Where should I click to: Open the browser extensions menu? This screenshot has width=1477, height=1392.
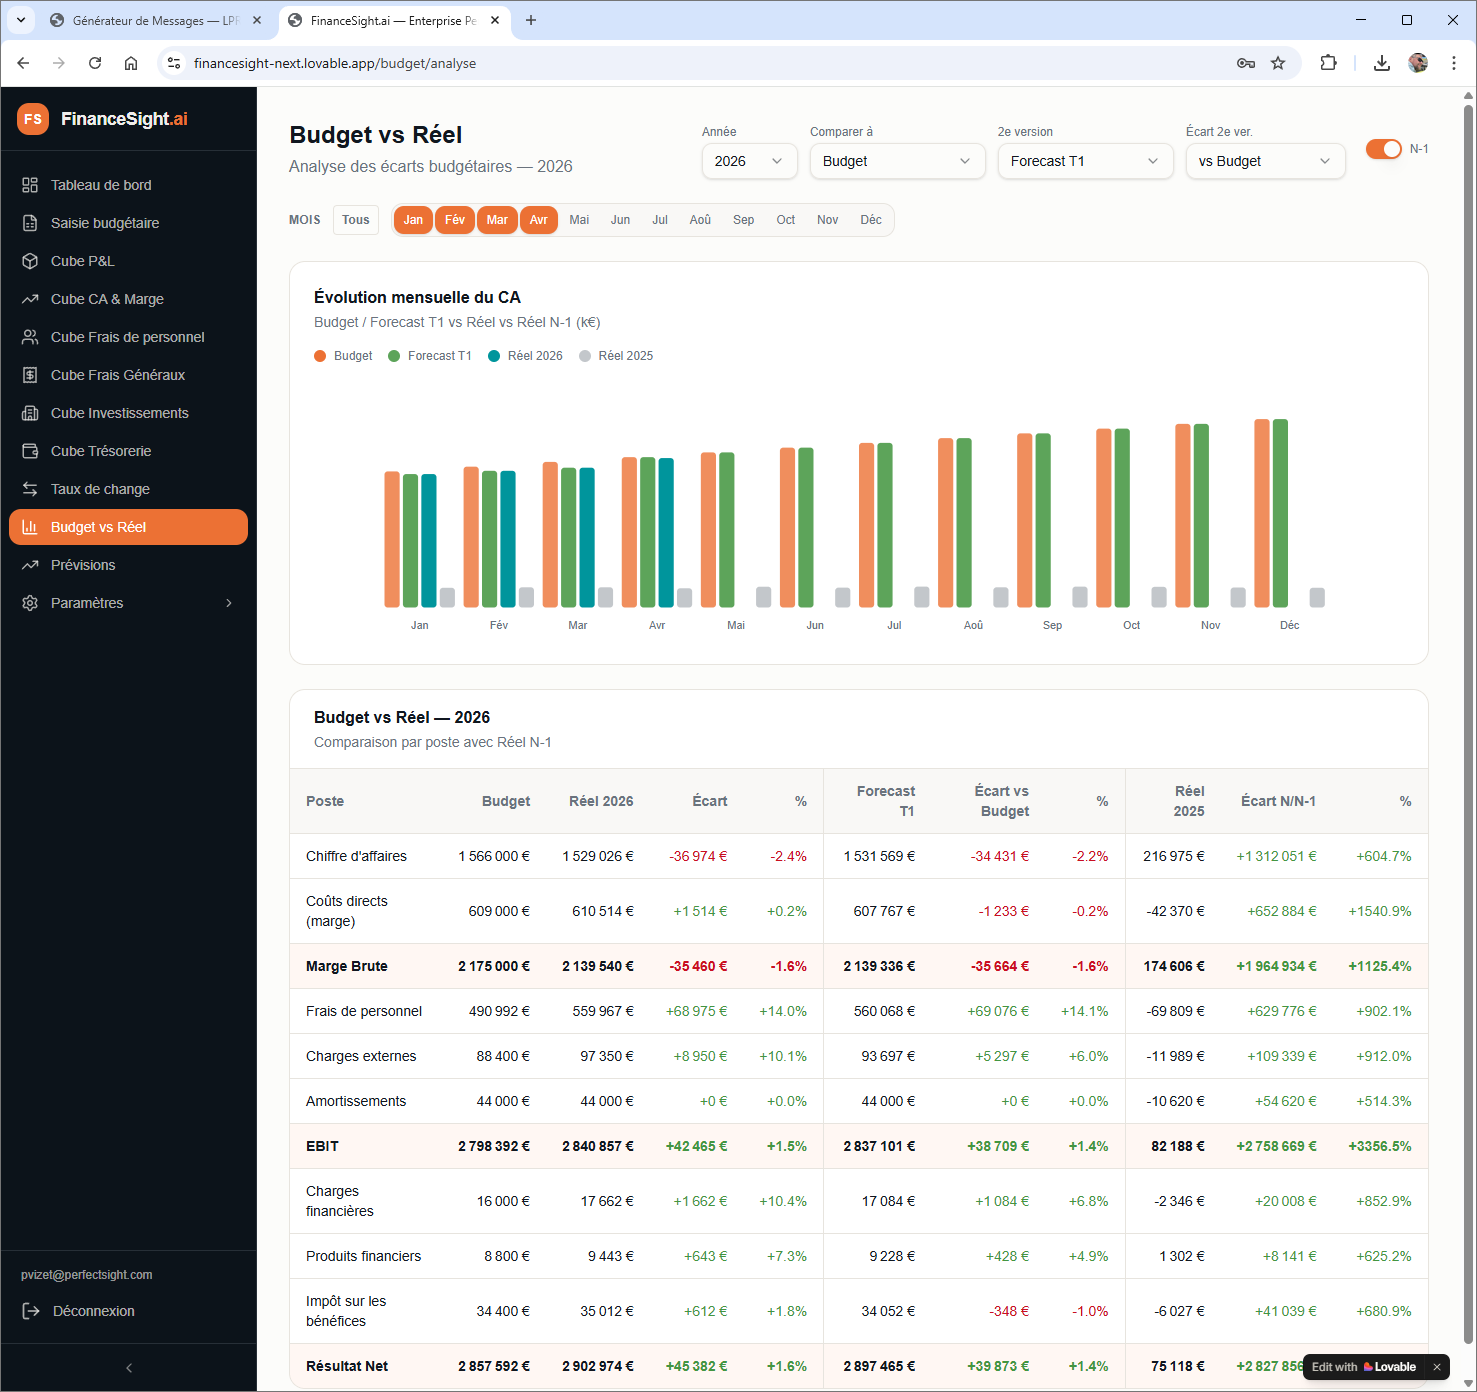[1328, 63]
